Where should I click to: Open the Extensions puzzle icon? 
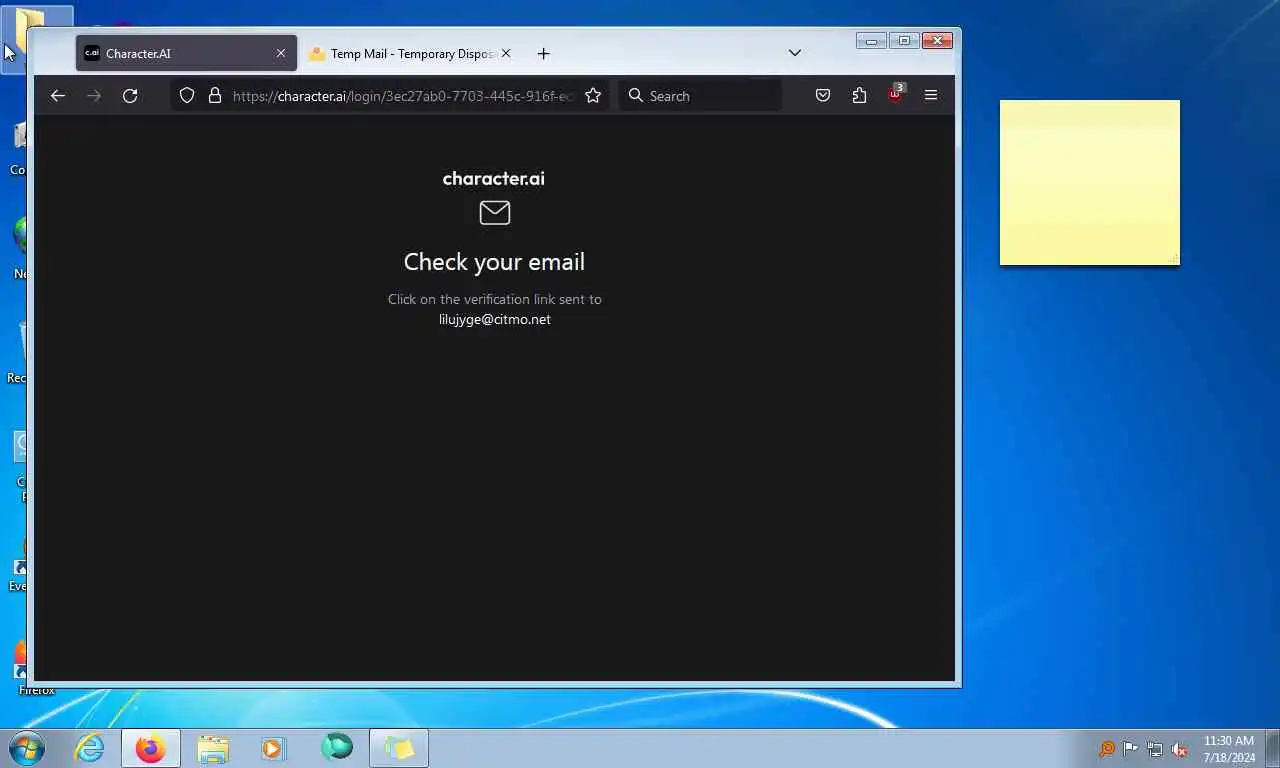(x=859, y=96)
